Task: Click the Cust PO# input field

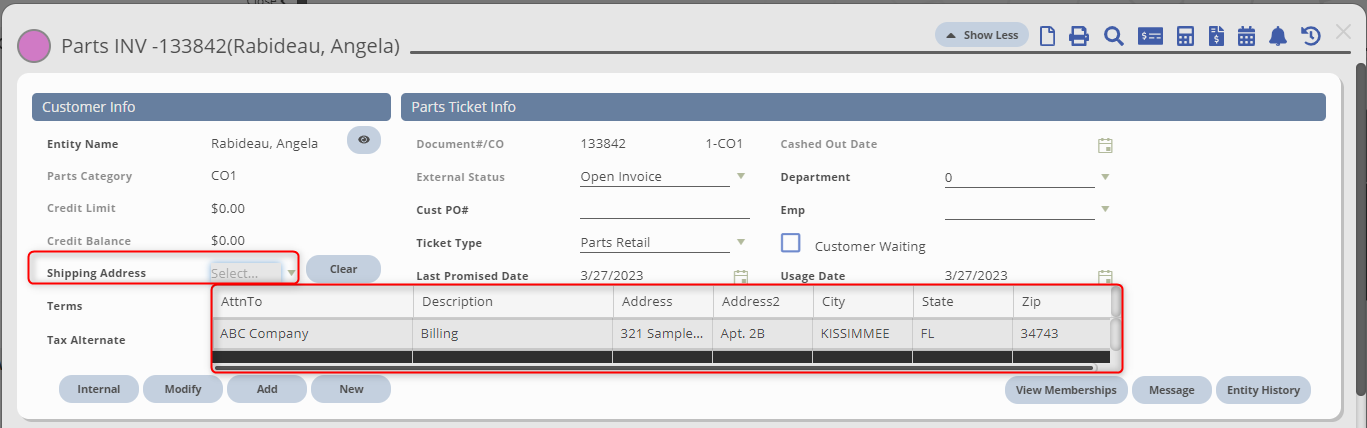Action: (x=665, y=209)
